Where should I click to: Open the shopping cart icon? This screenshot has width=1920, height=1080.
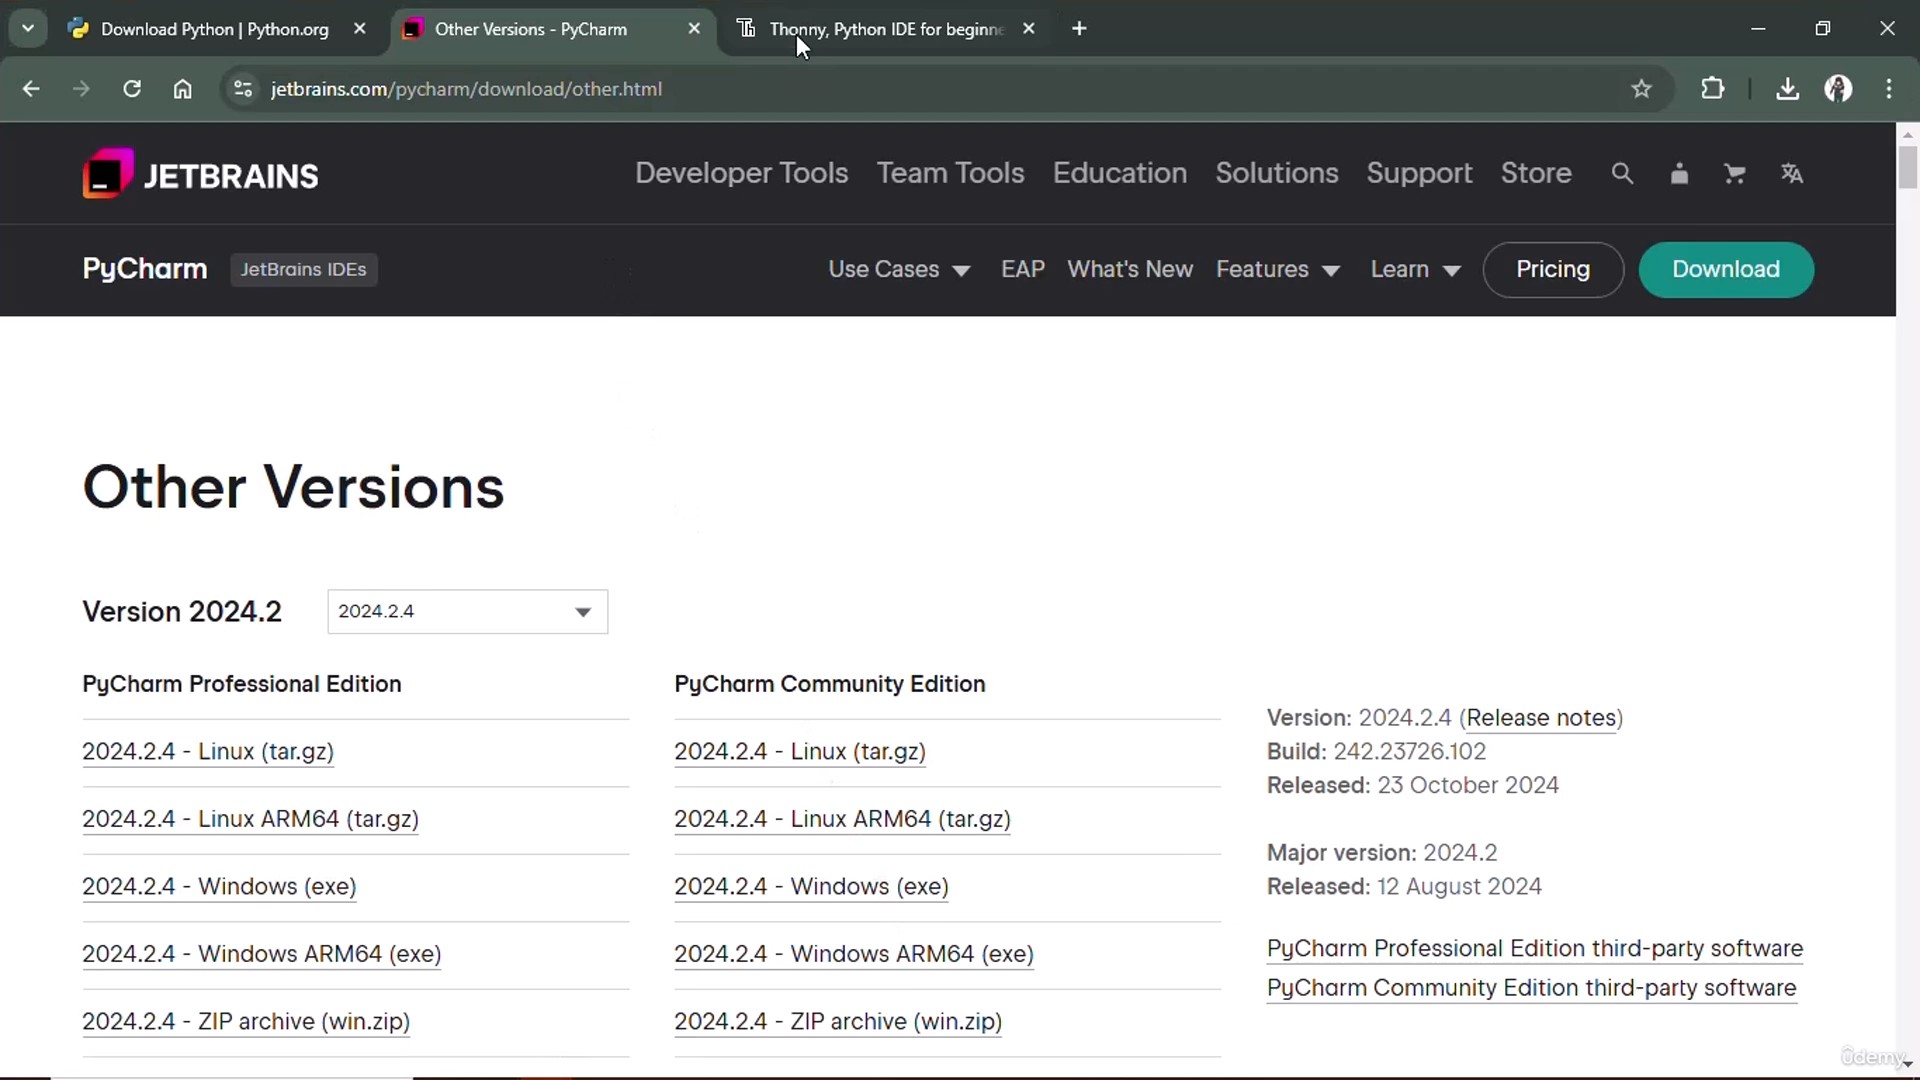(x=1735, y=174)
